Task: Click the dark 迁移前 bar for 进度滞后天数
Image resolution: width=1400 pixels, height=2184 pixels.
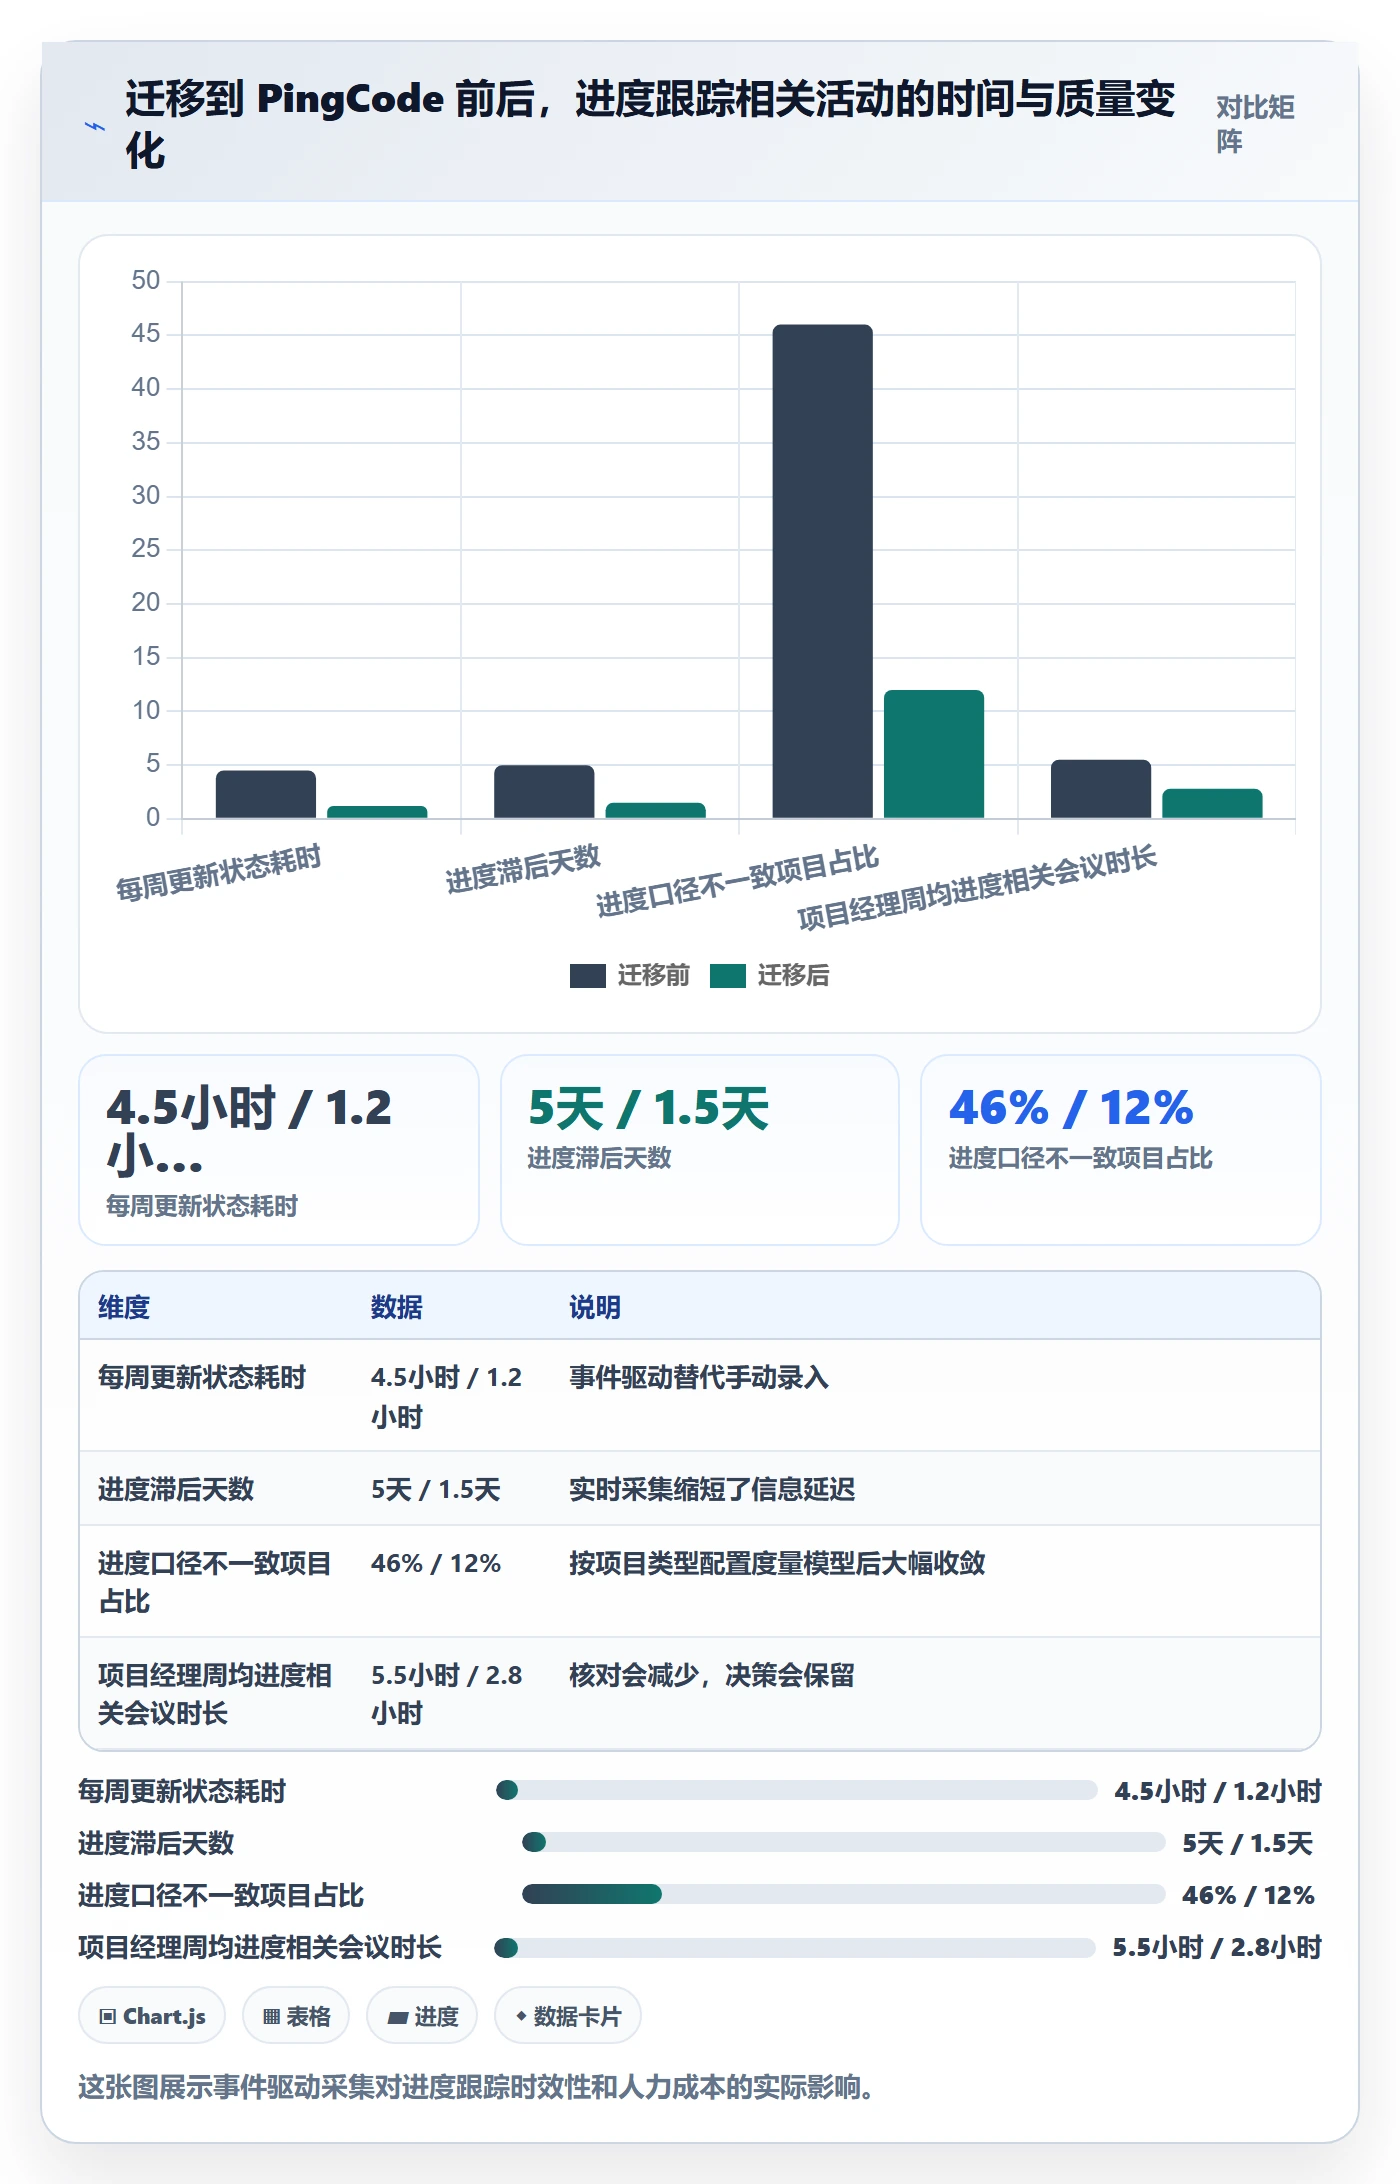Action: coord(544,791)
